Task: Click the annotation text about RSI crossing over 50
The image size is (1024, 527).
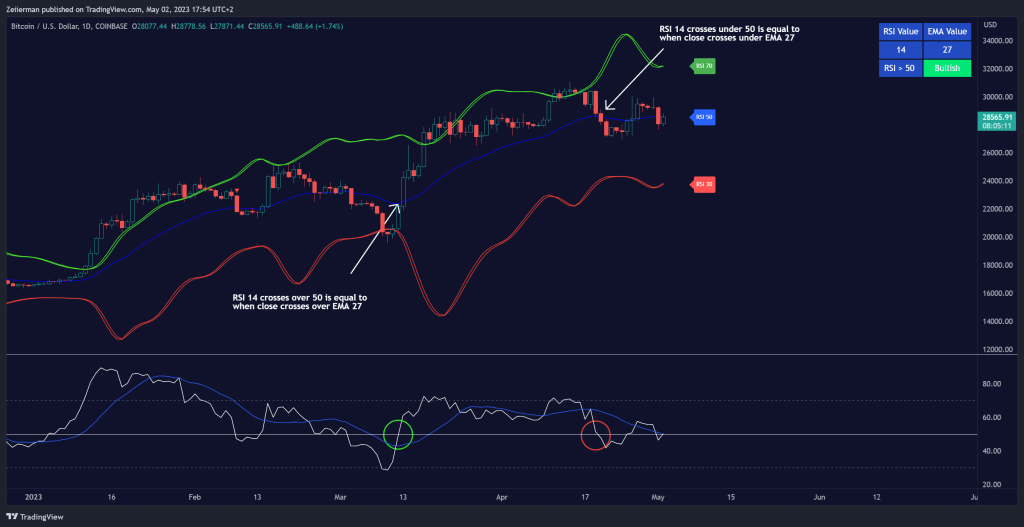Action: (x=300, y=302)
